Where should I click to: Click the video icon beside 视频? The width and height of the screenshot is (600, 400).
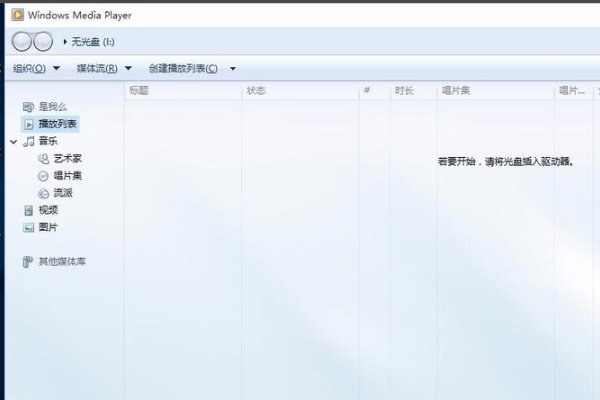[29, 210]
